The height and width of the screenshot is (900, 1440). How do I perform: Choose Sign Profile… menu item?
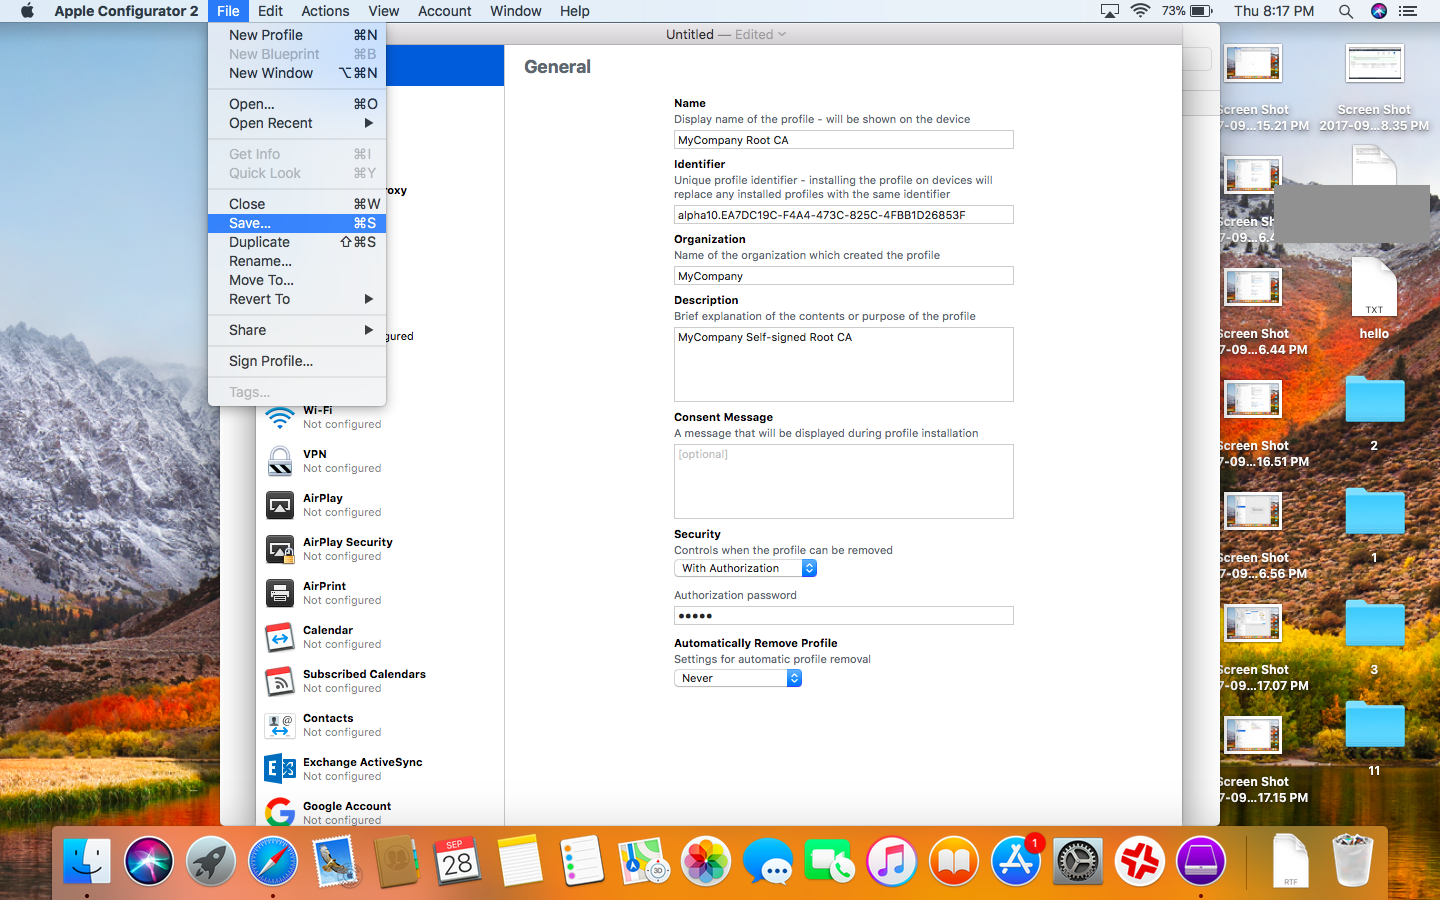297,361
